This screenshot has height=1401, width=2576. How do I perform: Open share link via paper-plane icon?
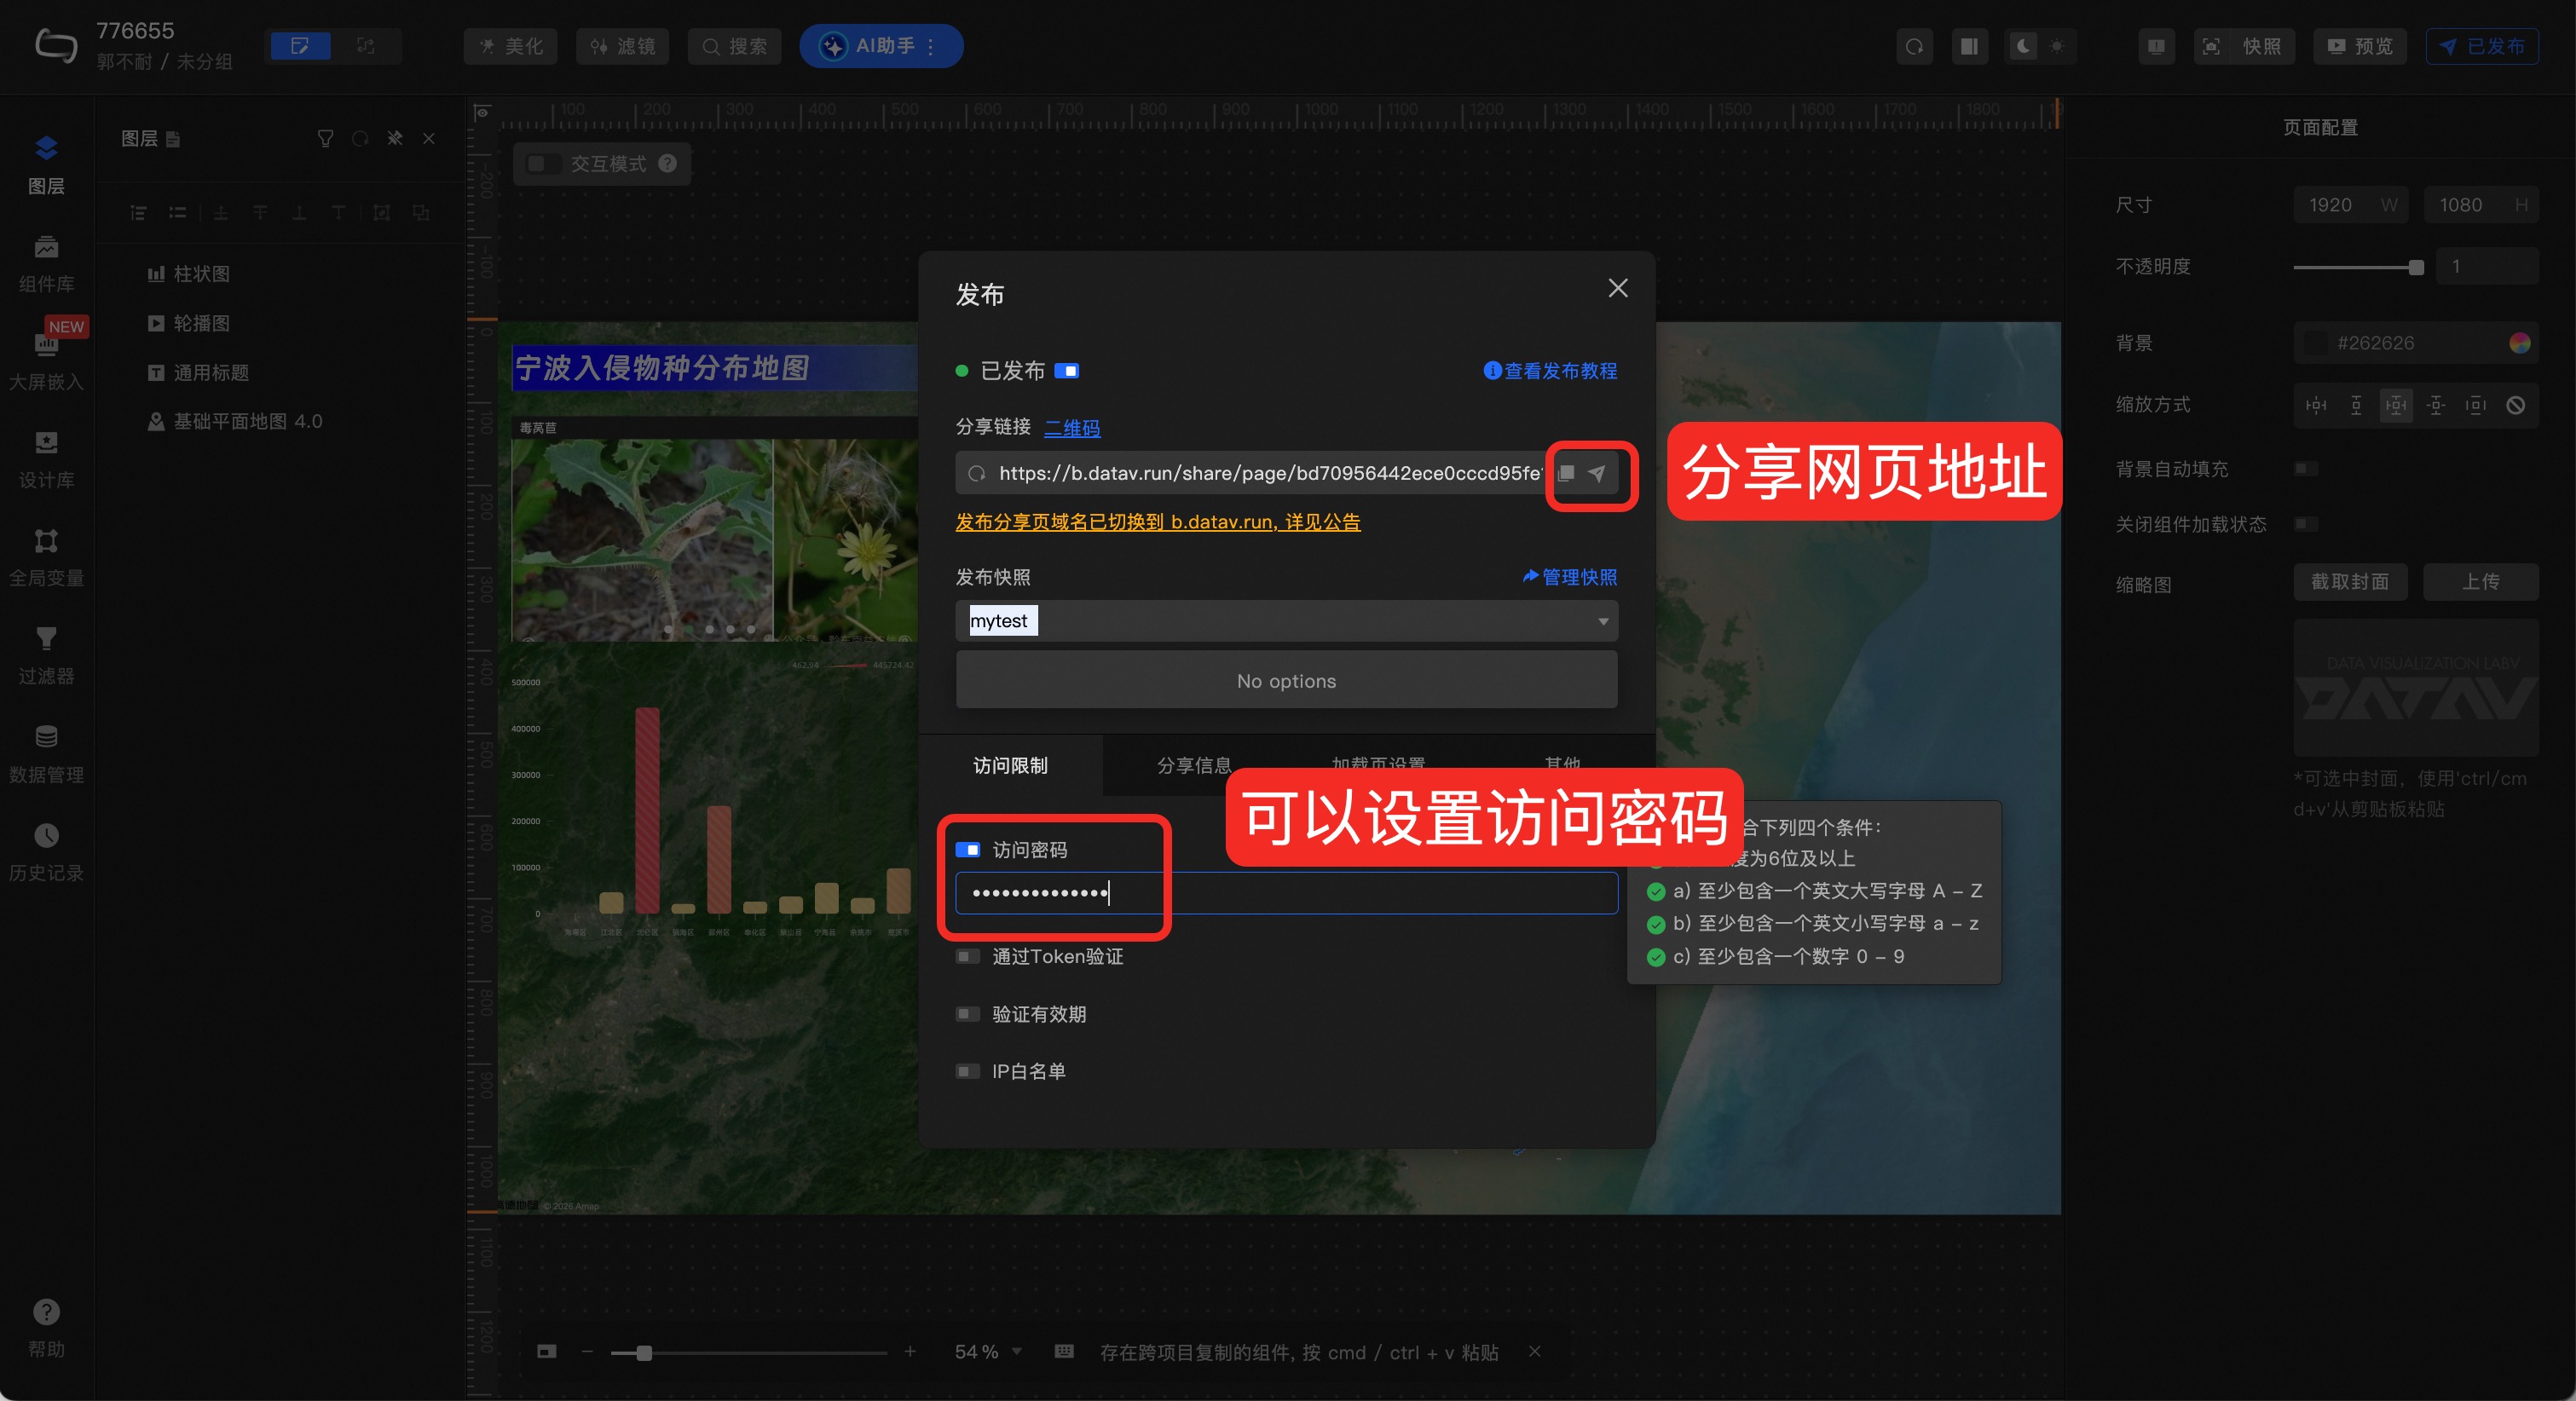pyautogui.click(x=1597, y=473)
